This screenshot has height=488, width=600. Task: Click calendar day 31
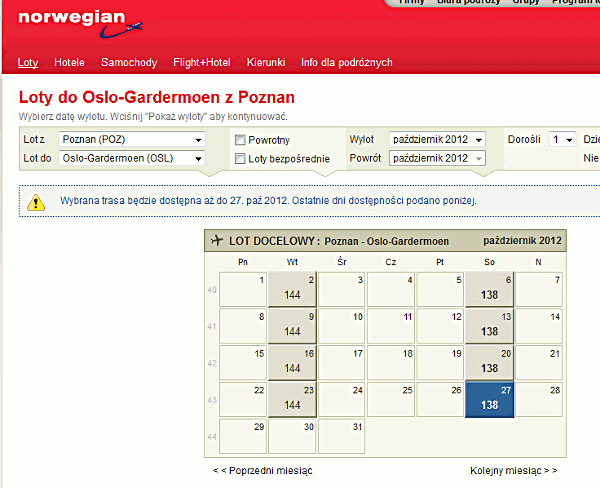click(x=341, y=436)
